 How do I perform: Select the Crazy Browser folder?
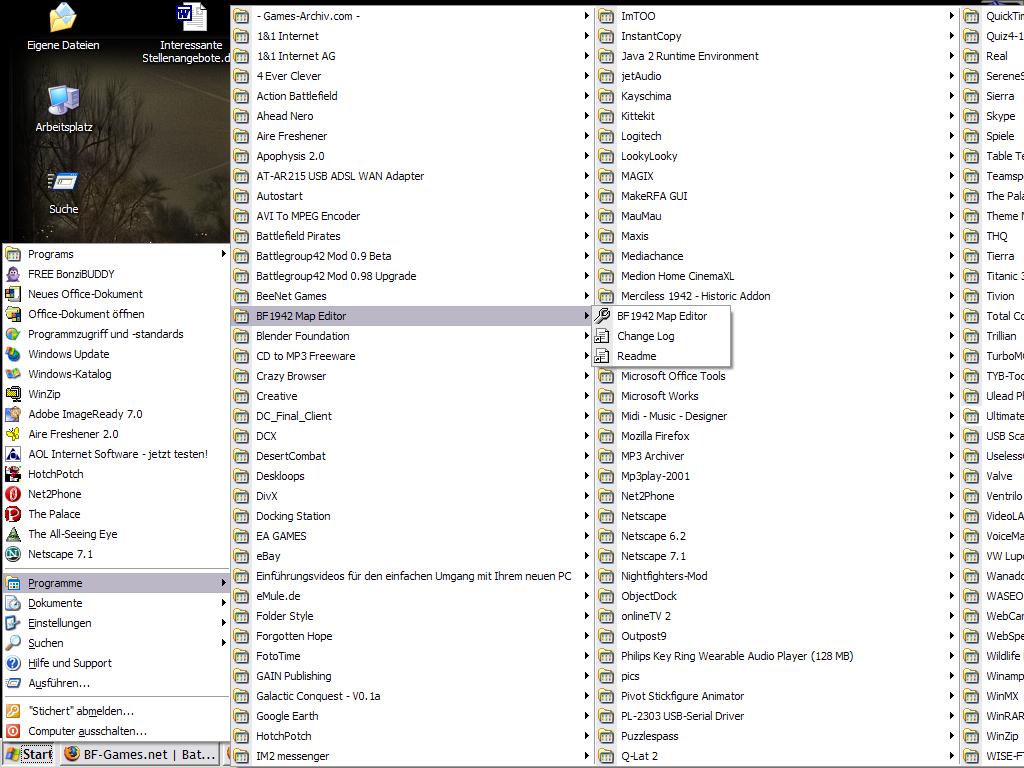click(411, 376)
